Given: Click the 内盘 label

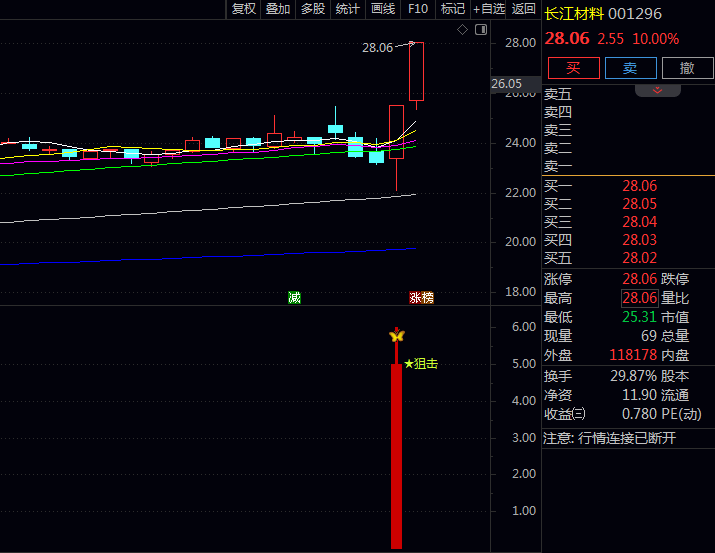Looking at the screenshot, I should (675, 355).
